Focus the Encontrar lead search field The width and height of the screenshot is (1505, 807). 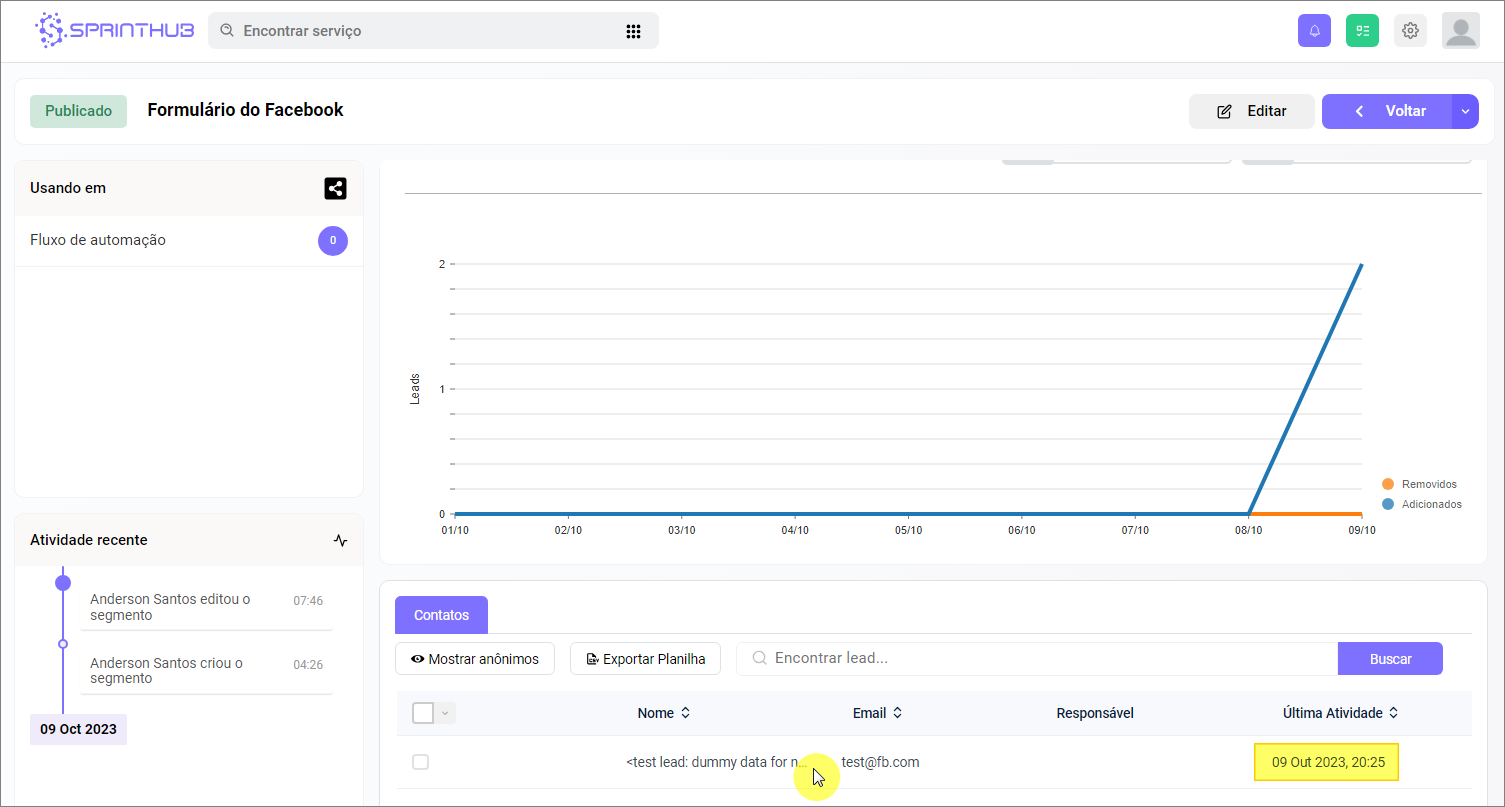(1040, 659)
